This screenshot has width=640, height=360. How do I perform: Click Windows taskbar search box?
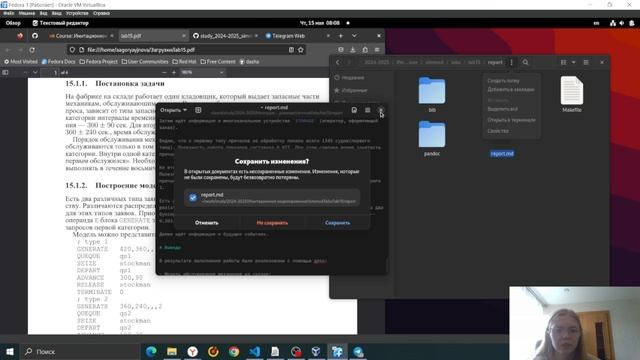[80, 352]
